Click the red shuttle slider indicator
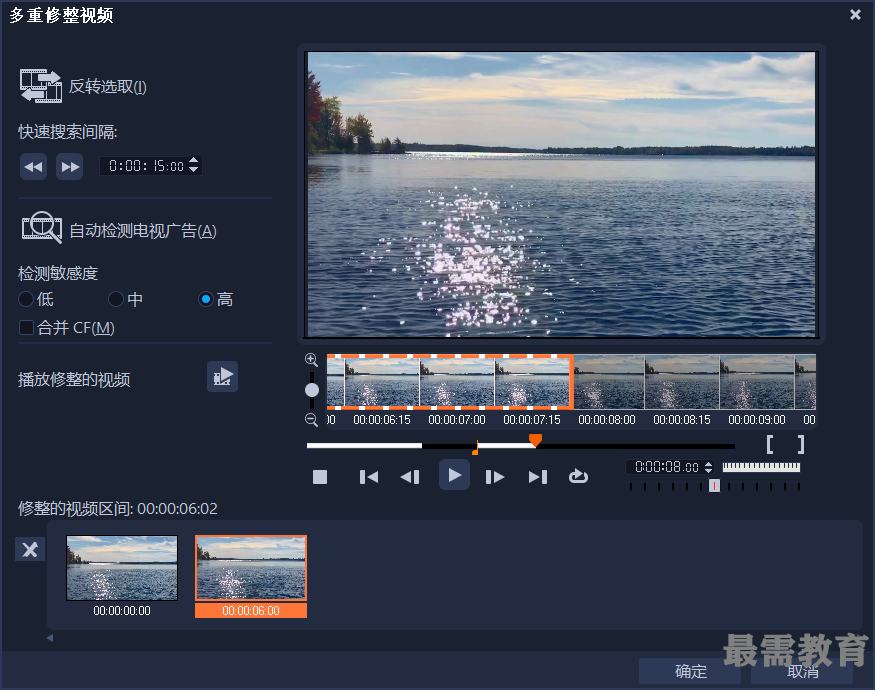Screen dimensions: 875x690 pos(714,486)
